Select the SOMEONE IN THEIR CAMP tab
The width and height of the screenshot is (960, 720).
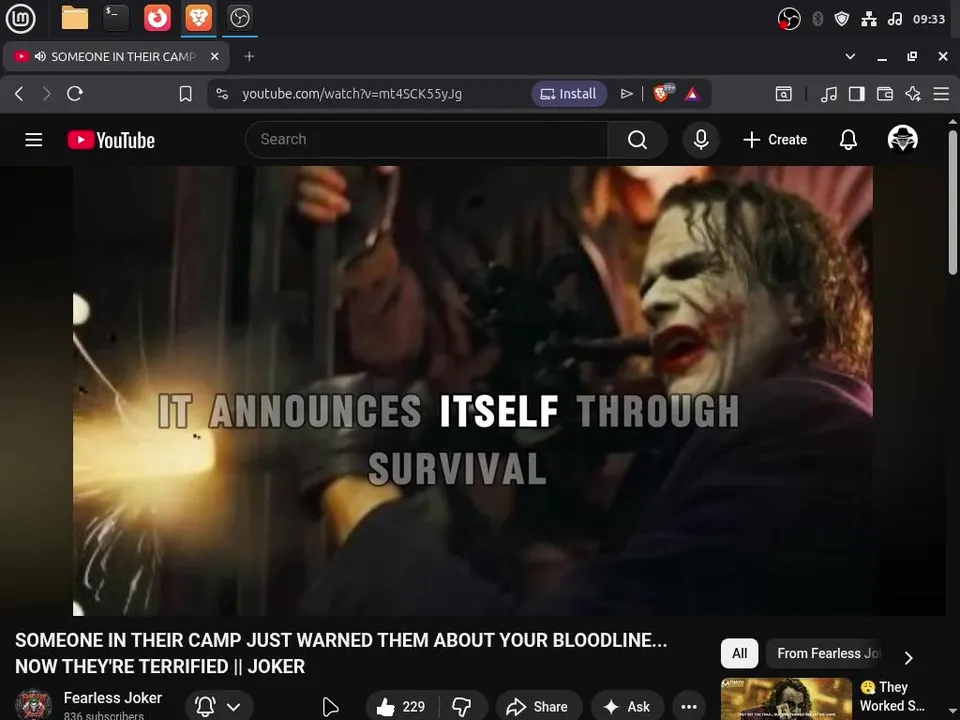click(116, 56)
